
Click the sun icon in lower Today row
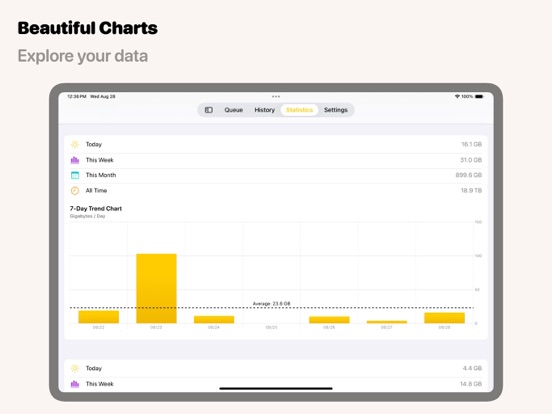(x=75, y=368)
